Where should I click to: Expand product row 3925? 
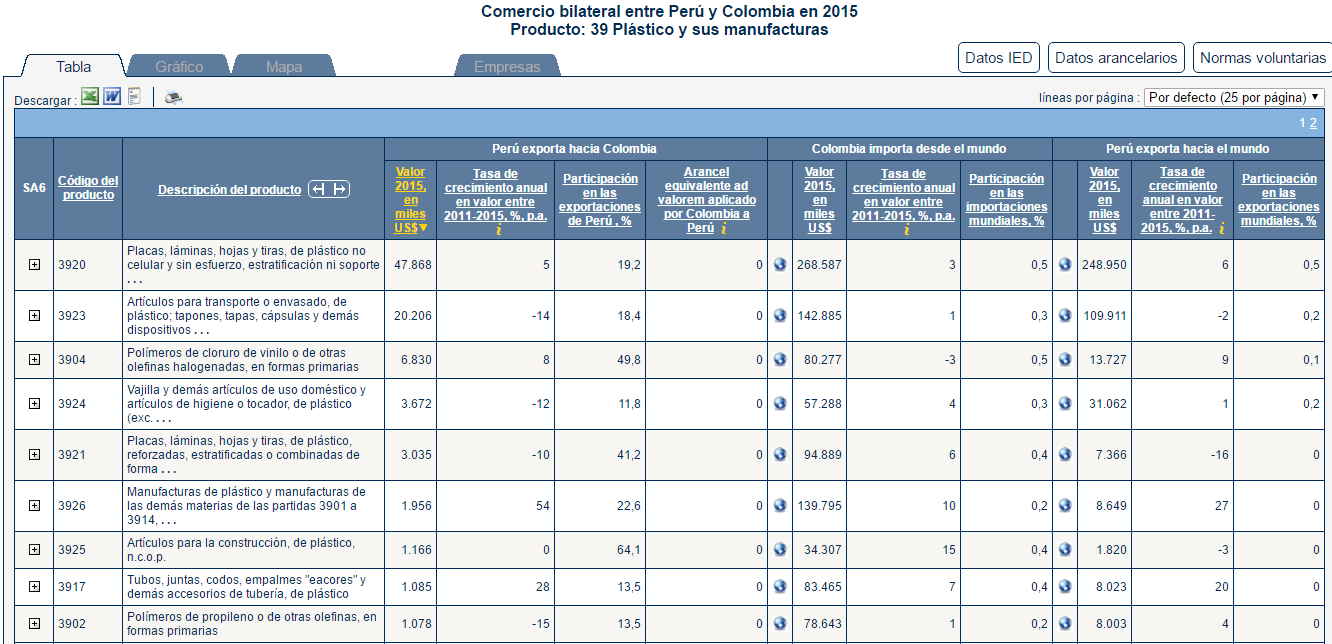coord(34,550)
